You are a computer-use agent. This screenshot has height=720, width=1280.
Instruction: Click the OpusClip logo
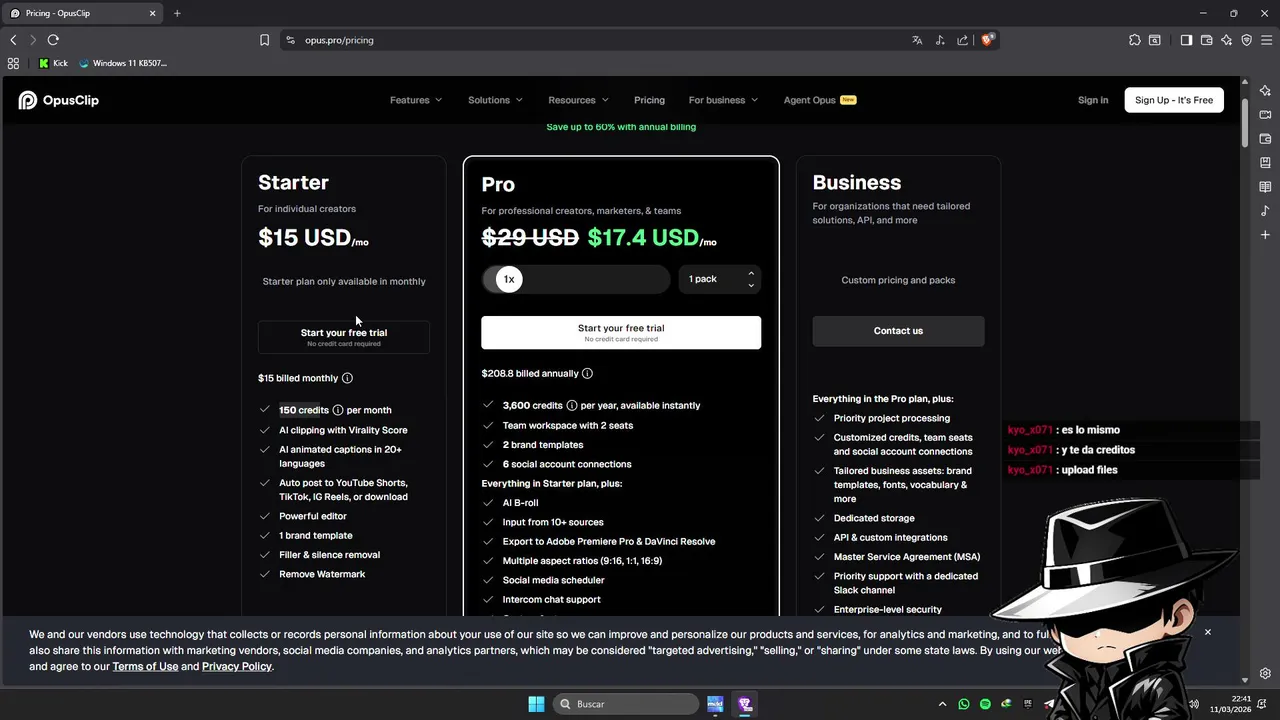[58, 100]
